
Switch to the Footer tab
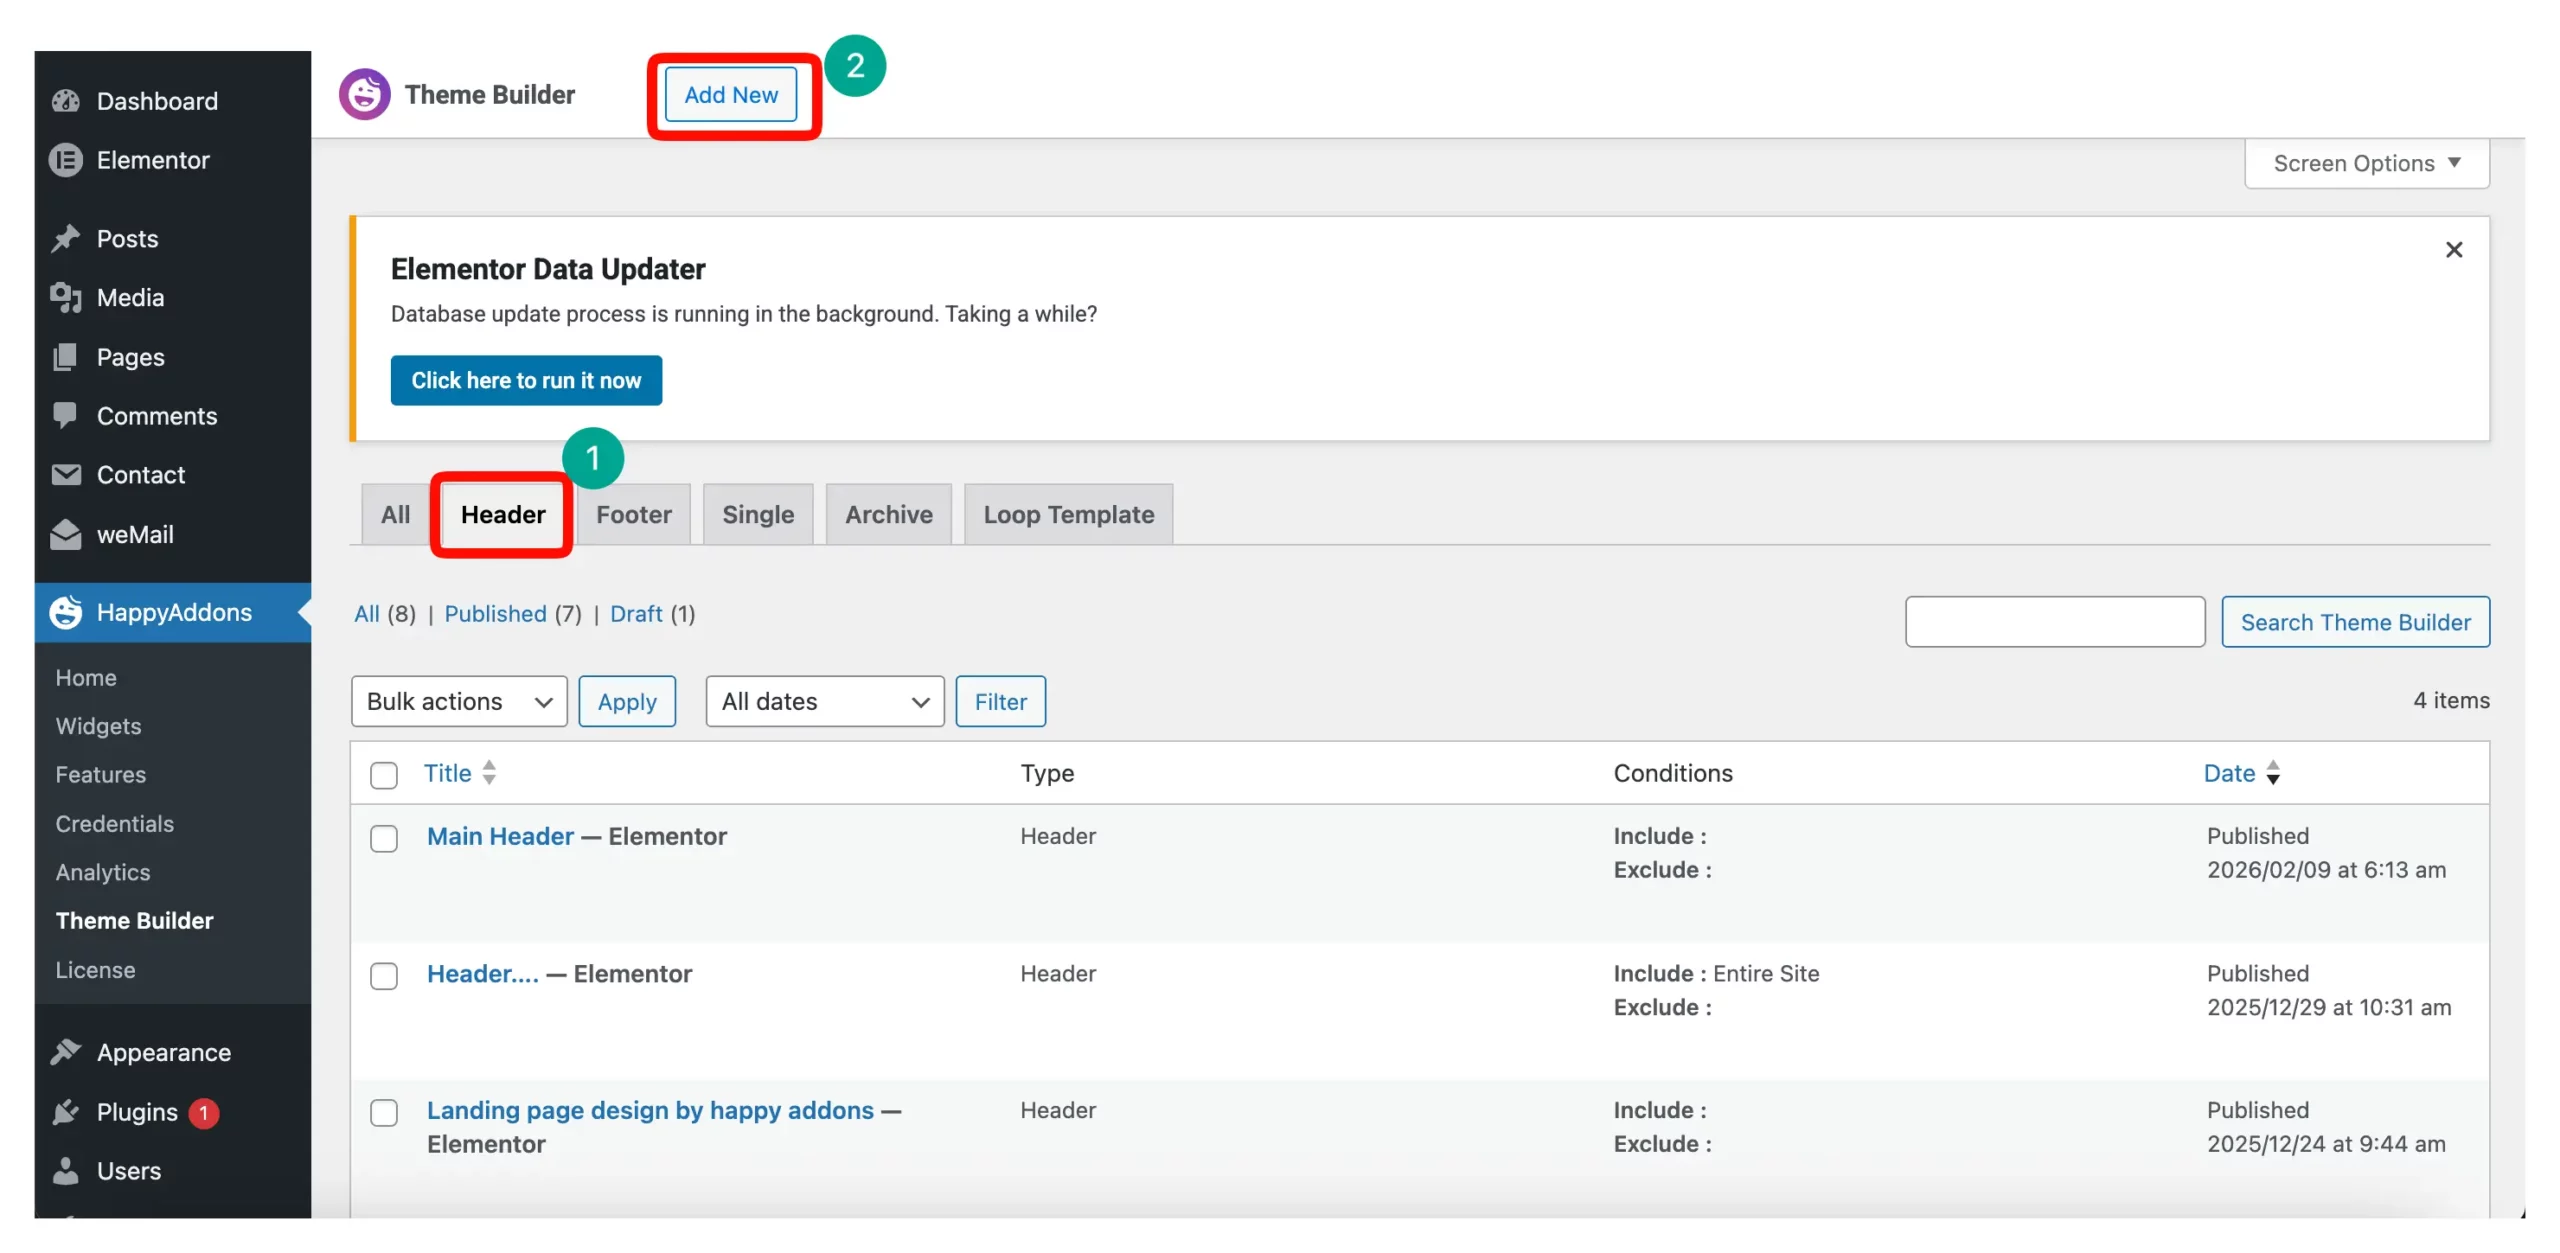click(633, 514)
